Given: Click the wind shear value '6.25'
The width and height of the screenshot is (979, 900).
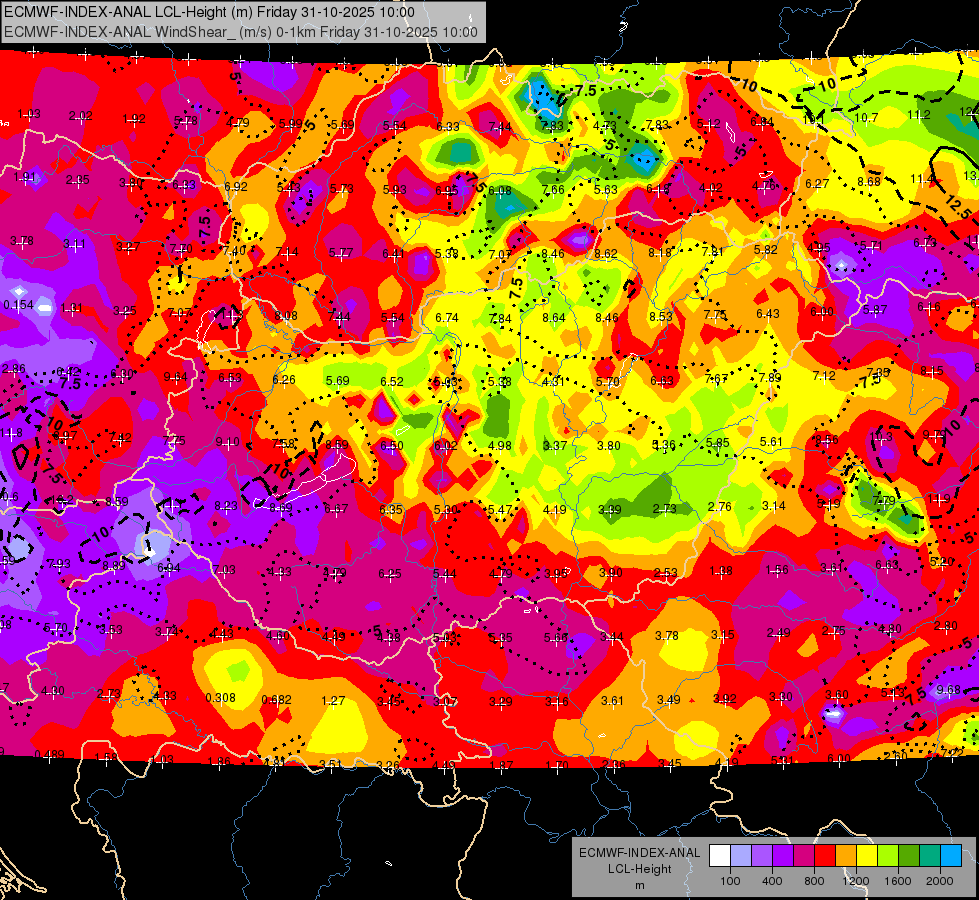Looking at the screenshot, I should (x=390, y=574).
